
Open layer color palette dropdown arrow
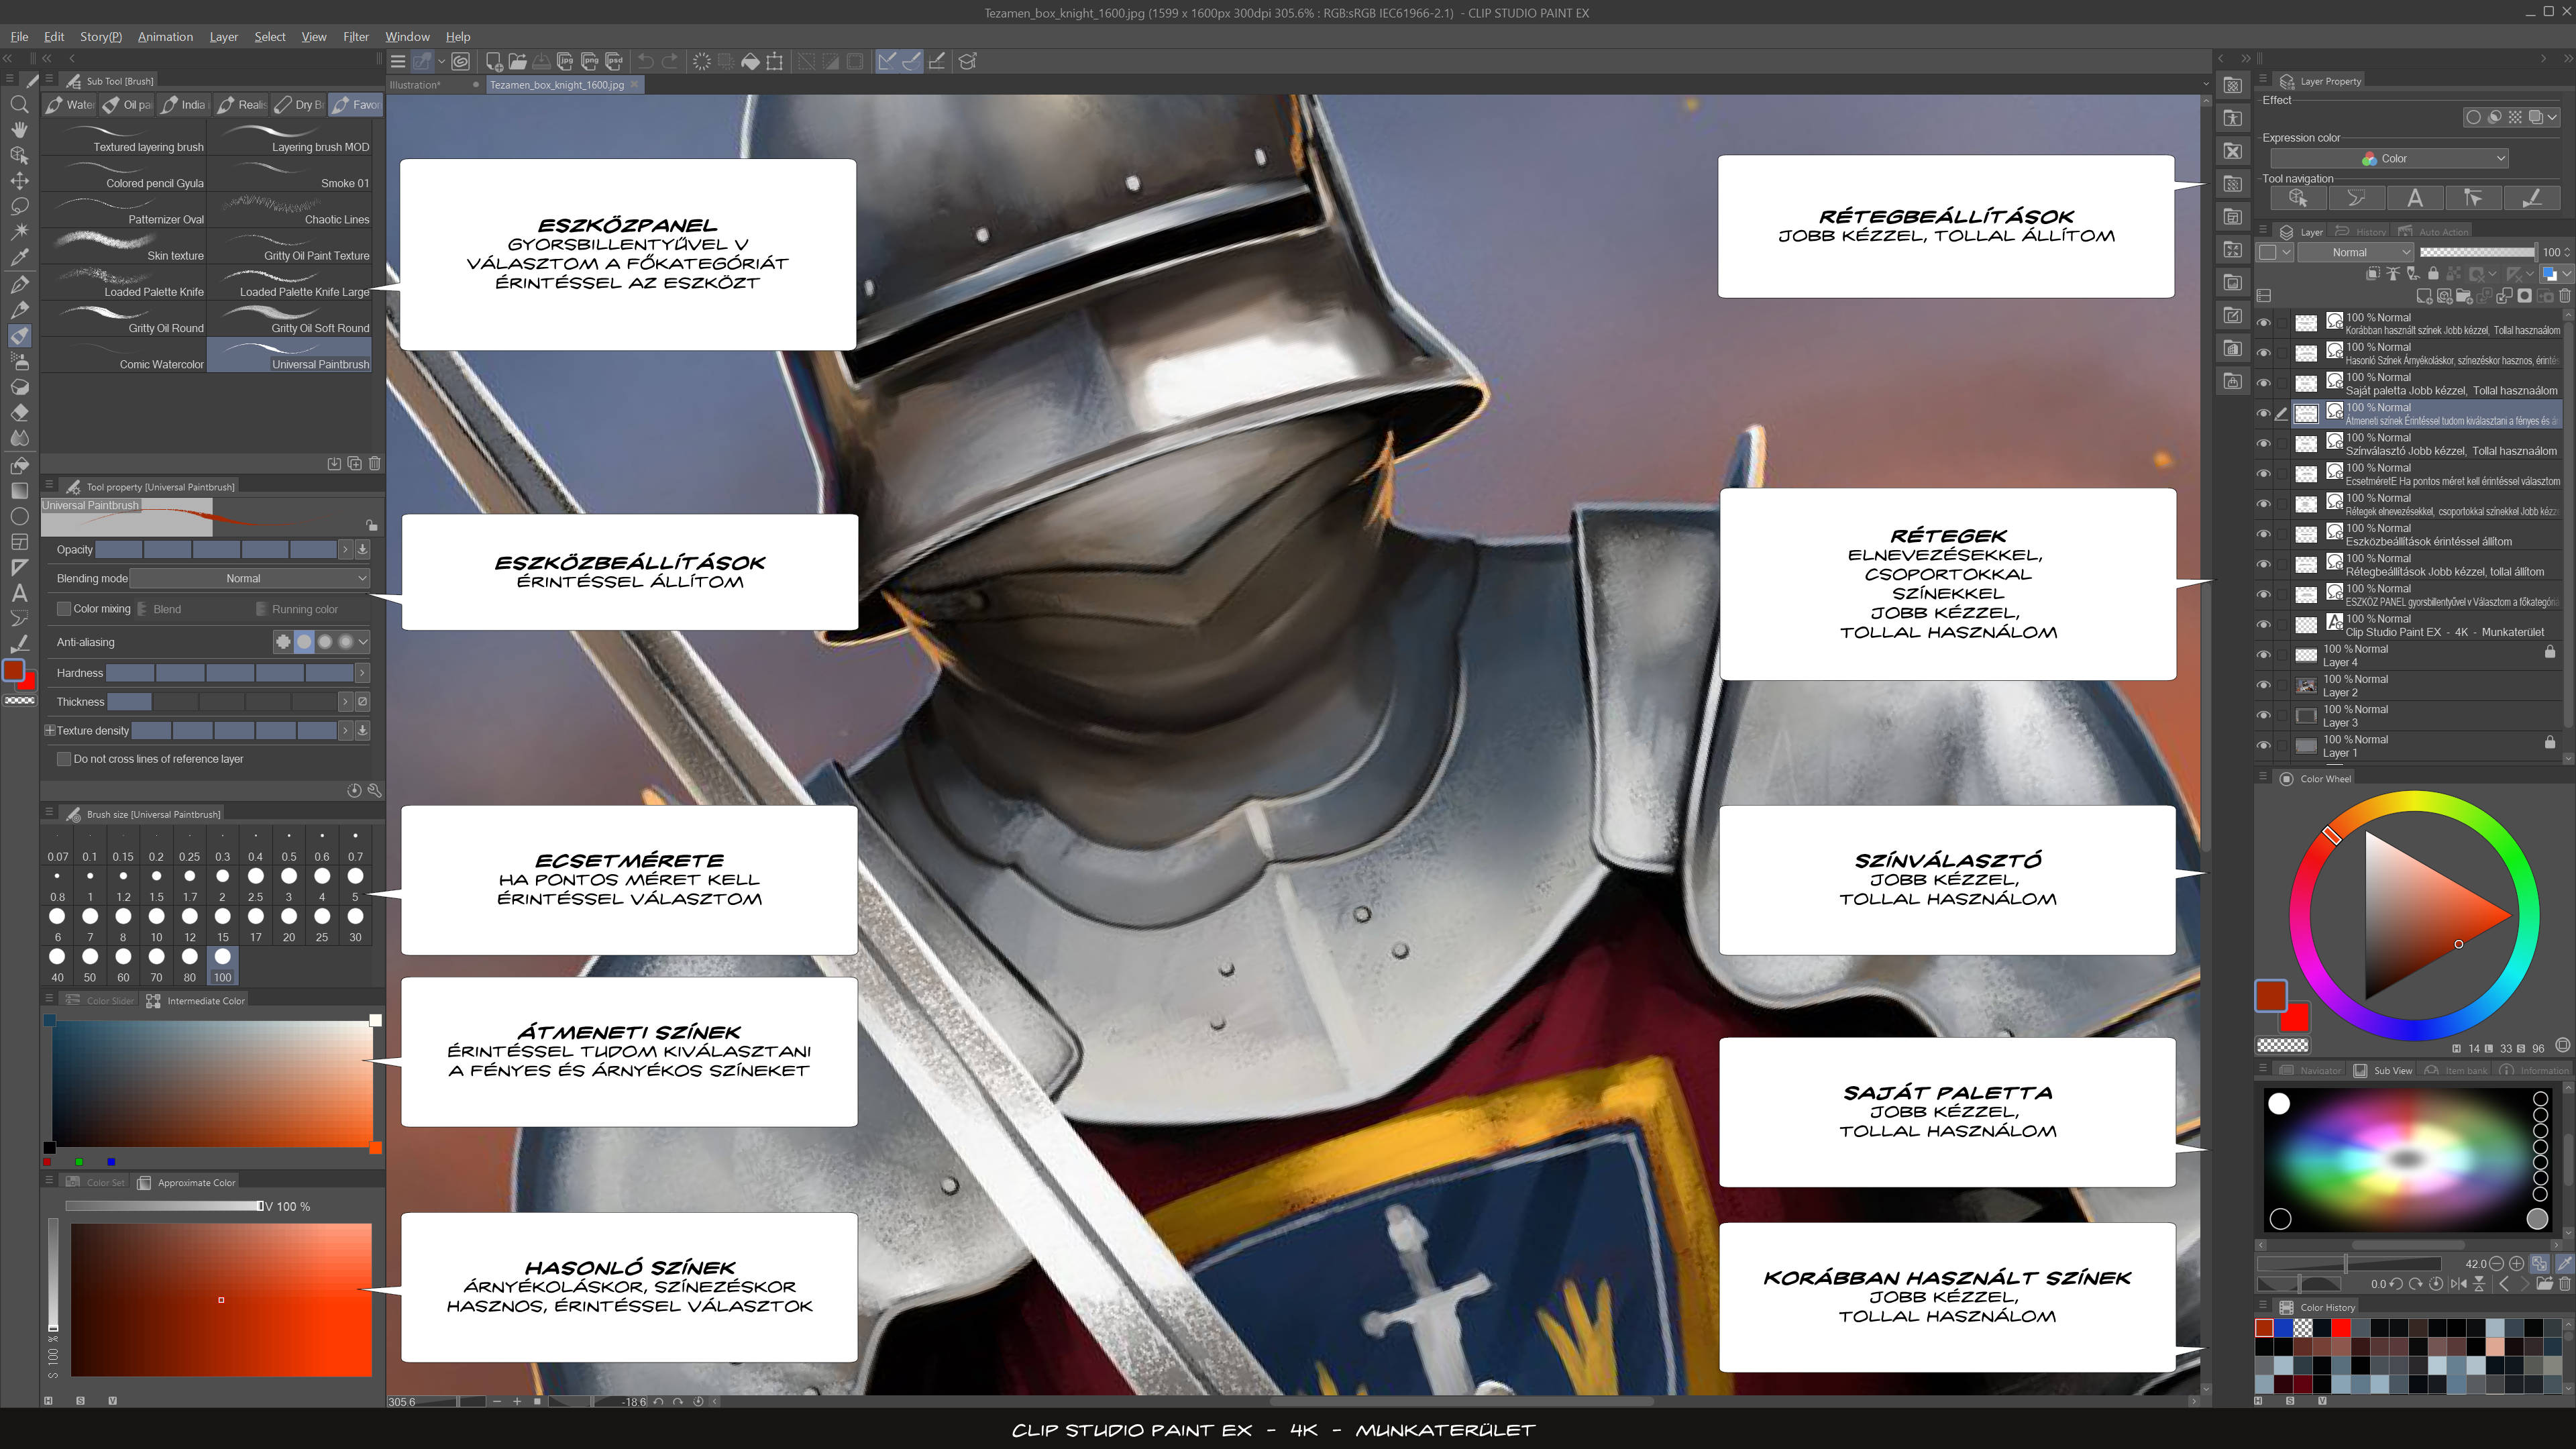(2286, 252)
